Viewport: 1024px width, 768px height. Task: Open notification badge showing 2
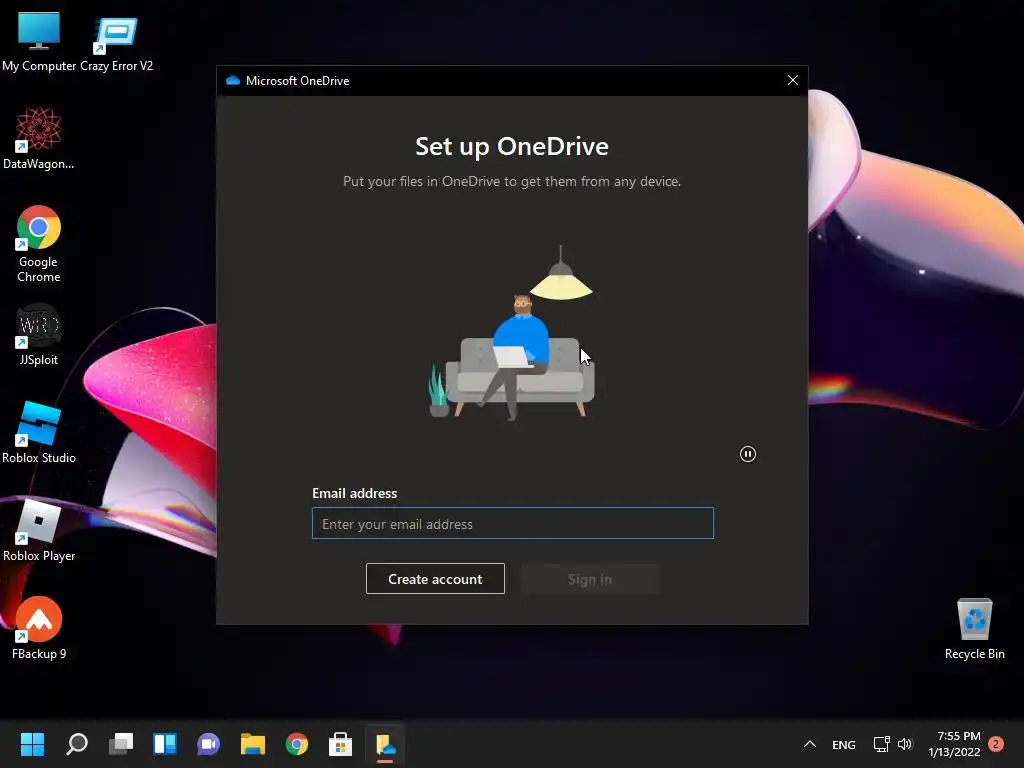click(996, 744)
